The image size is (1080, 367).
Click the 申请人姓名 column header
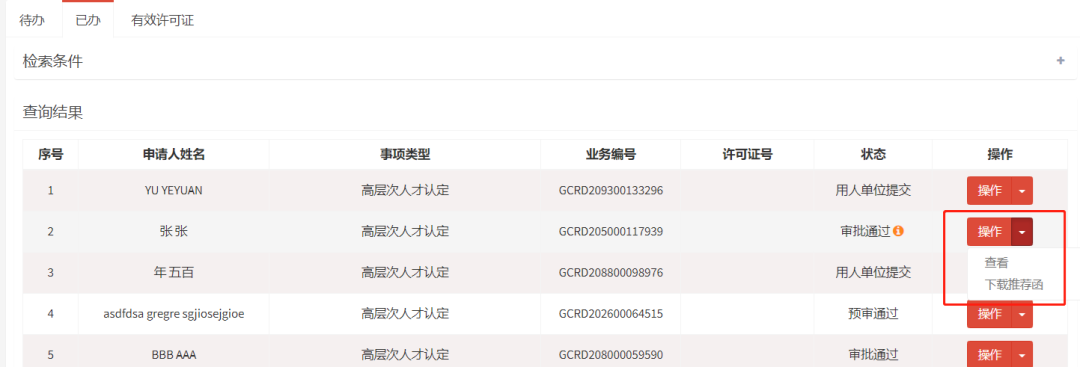[x=174, y=154]
